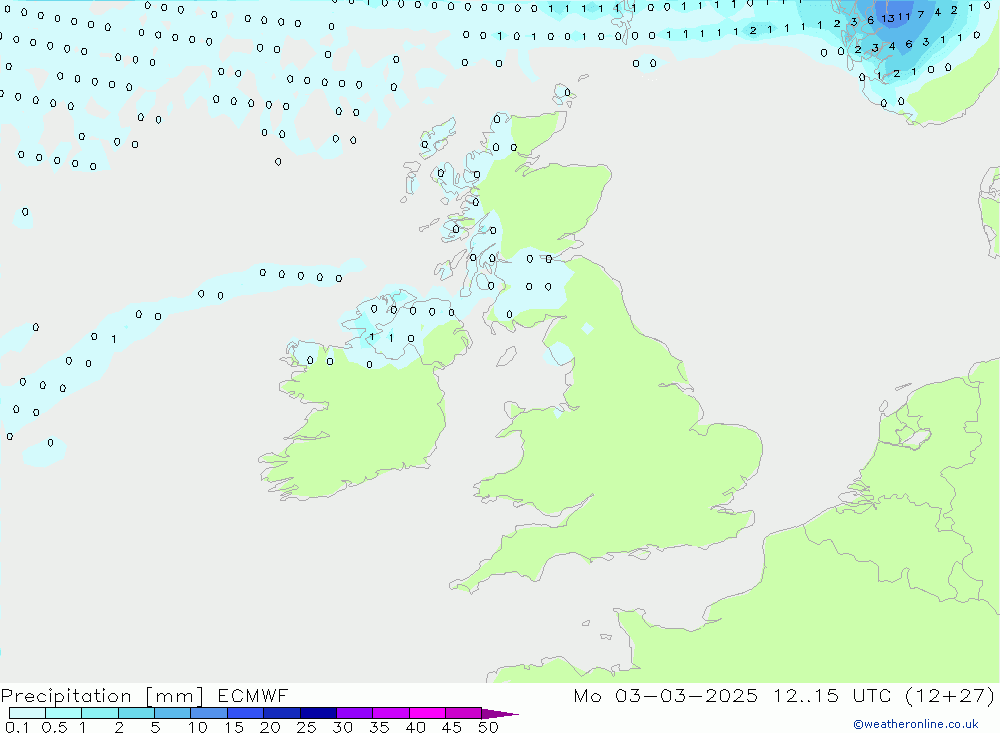Click the legend swatch between 0.5 and 1
The width and height of the screenshot is (1000, 733).
64,713
